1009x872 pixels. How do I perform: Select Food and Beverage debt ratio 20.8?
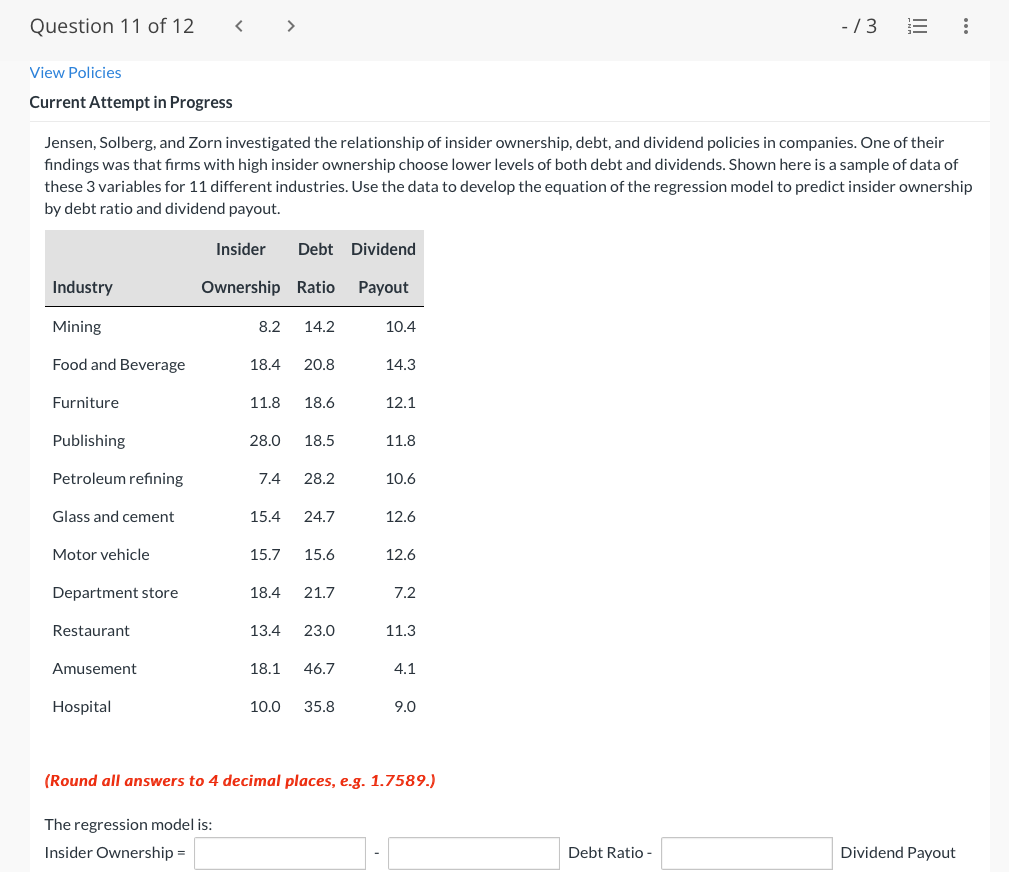pos(319,364)
